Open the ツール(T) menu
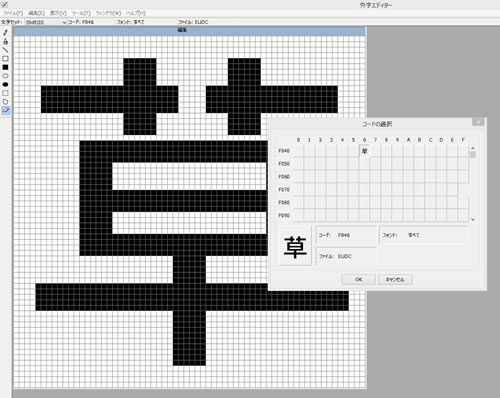This screenshot has height=398, width=500. (x=81, y=13)
